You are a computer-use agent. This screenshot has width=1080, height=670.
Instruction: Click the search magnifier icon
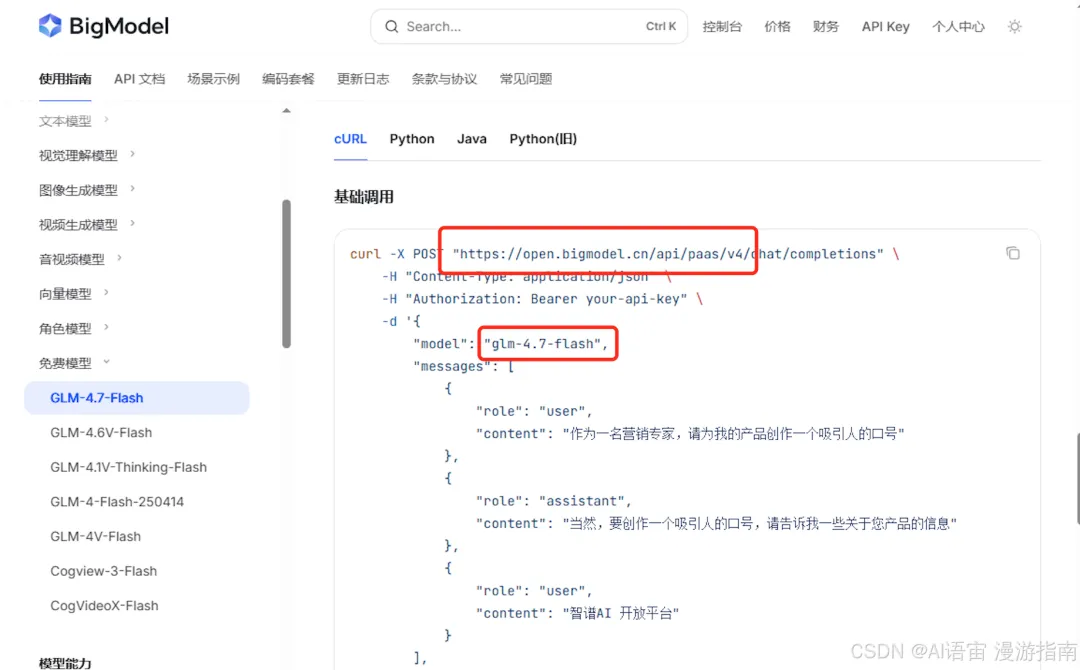391,27
